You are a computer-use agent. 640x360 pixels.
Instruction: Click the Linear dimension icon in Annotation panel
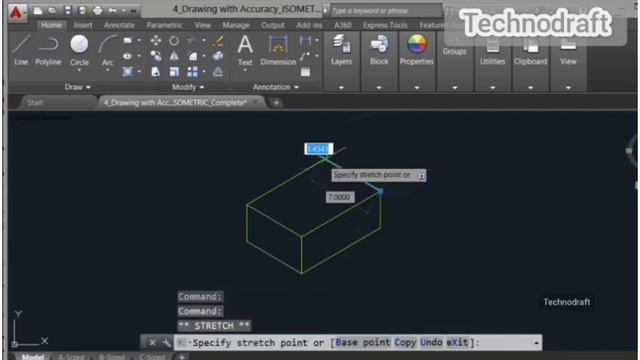coord(305,40)
